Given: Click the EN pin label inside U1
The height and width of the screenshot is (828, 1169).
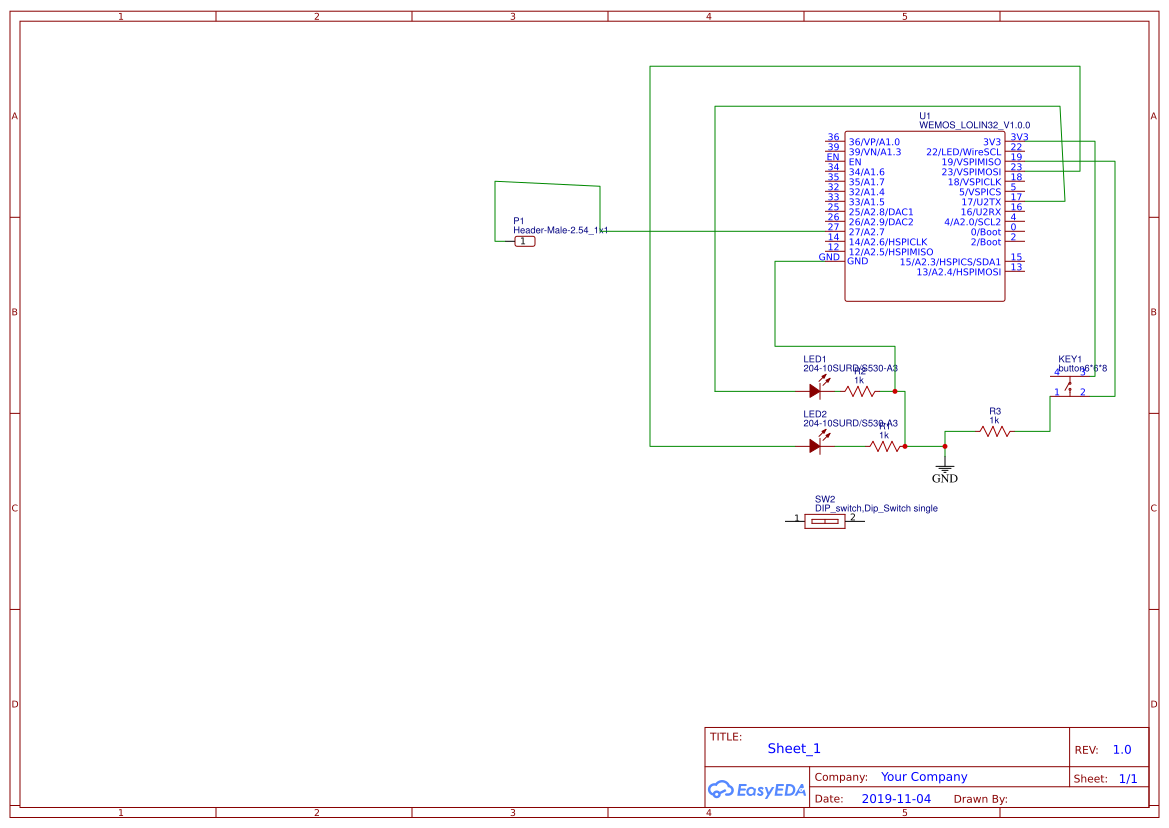Looking at the screenshot, I should pos(854,162).
